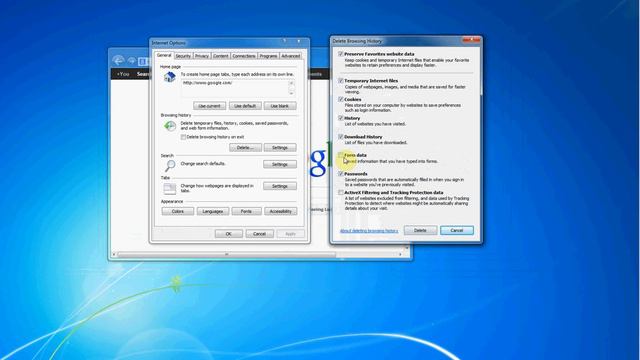
Task: Click the +You link in Google bar
Action: pos(123,74)
